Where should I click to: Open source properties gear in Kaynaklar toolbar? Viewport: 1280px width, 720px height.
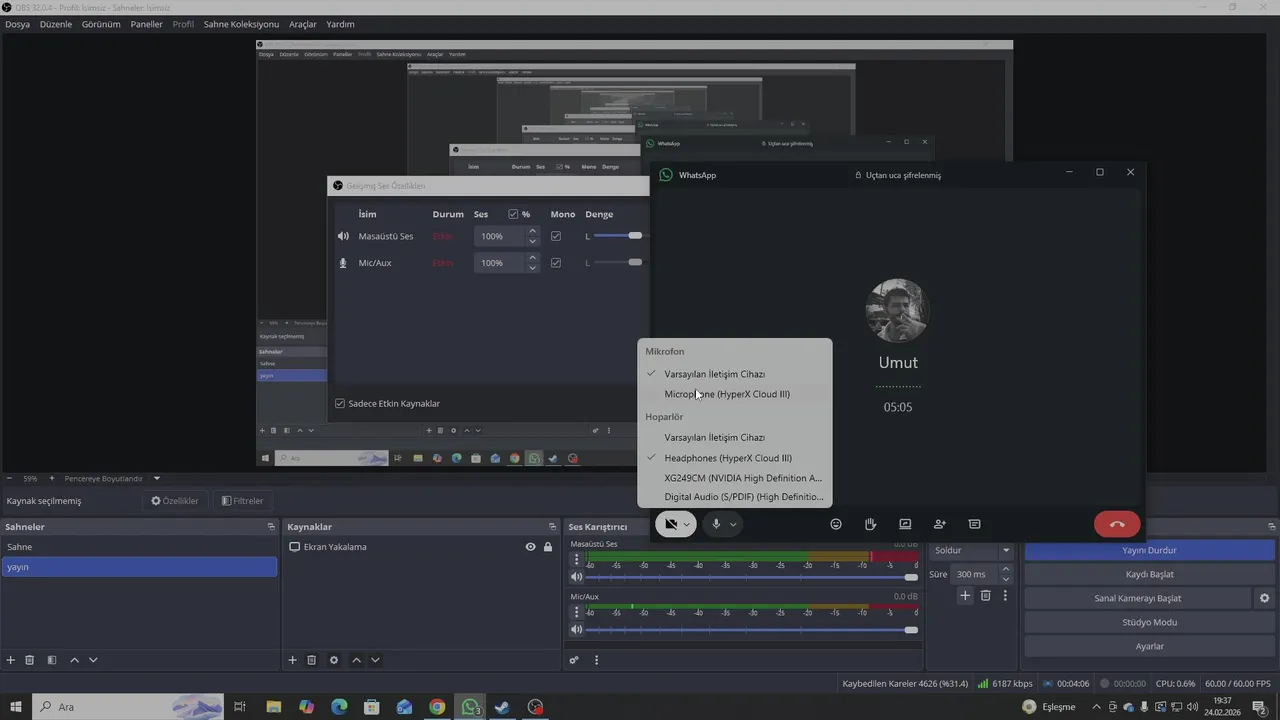pos(334,660)
